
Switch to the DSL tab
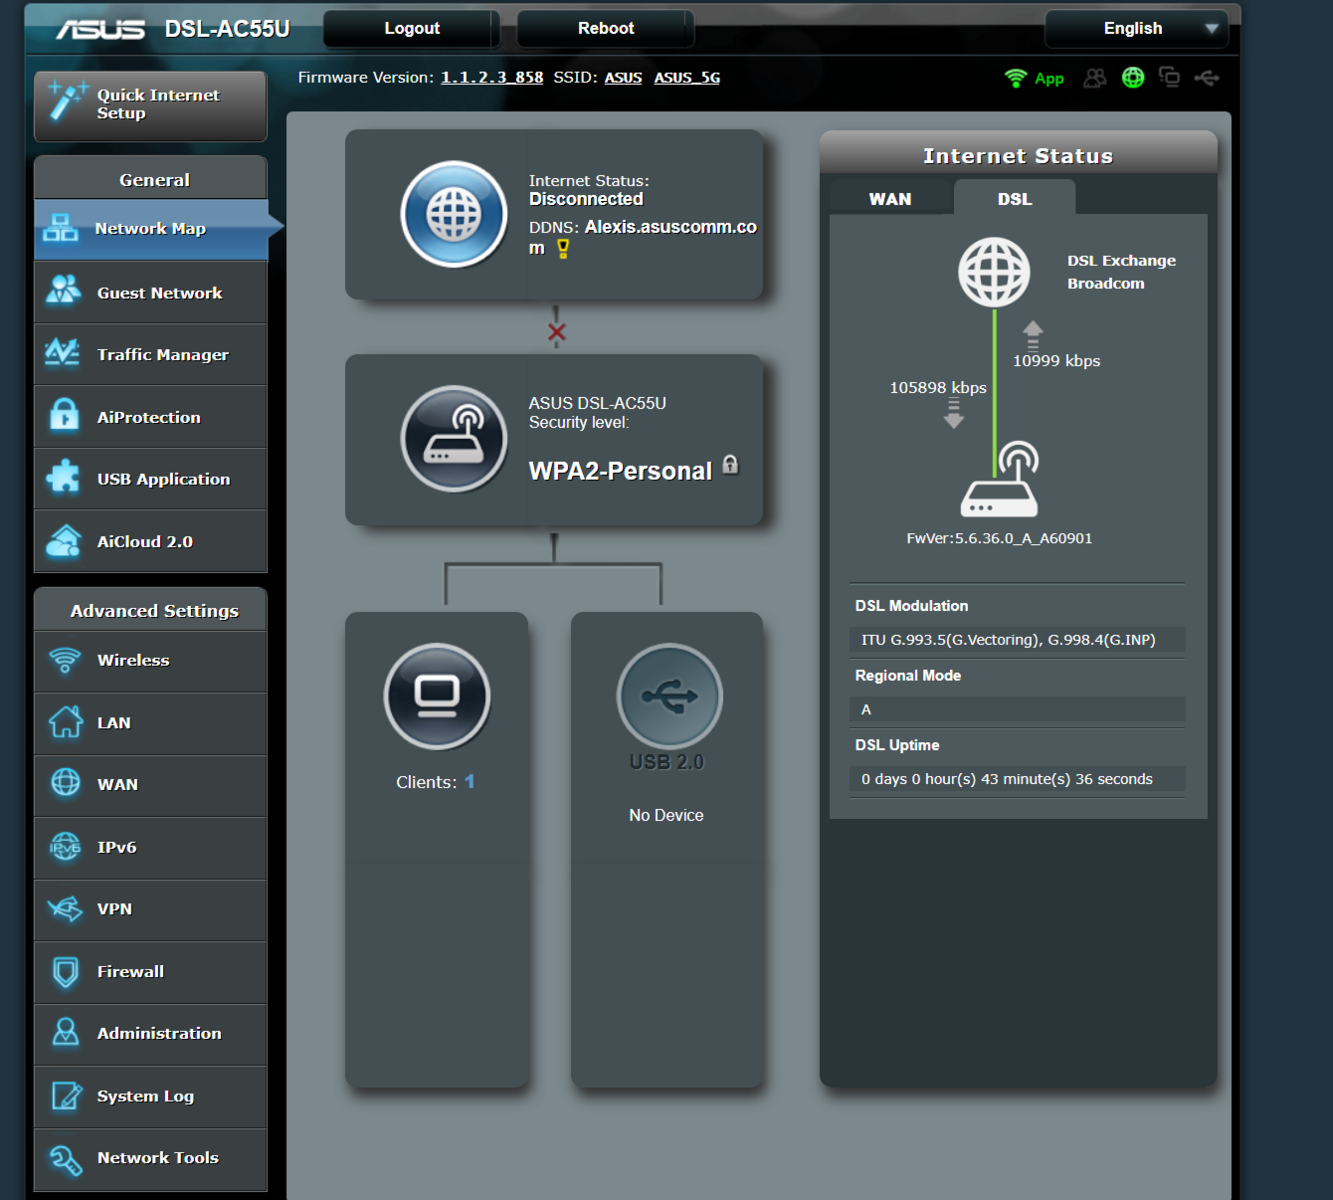[x=1014, y=198]
